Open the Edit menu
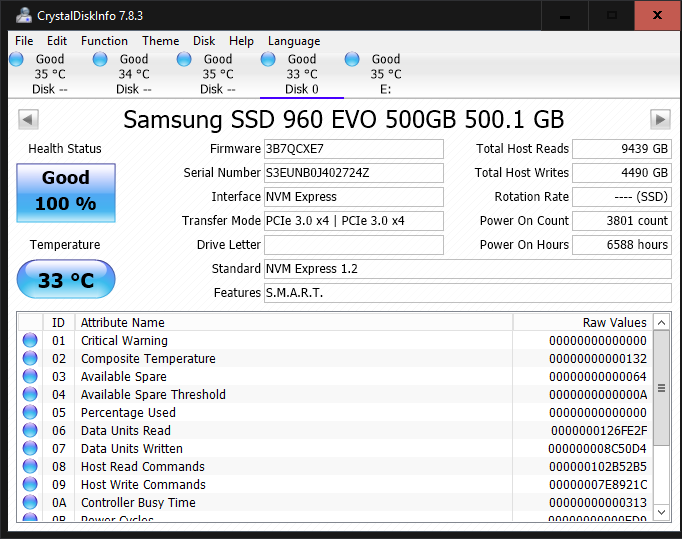 (x=57, y=41)
